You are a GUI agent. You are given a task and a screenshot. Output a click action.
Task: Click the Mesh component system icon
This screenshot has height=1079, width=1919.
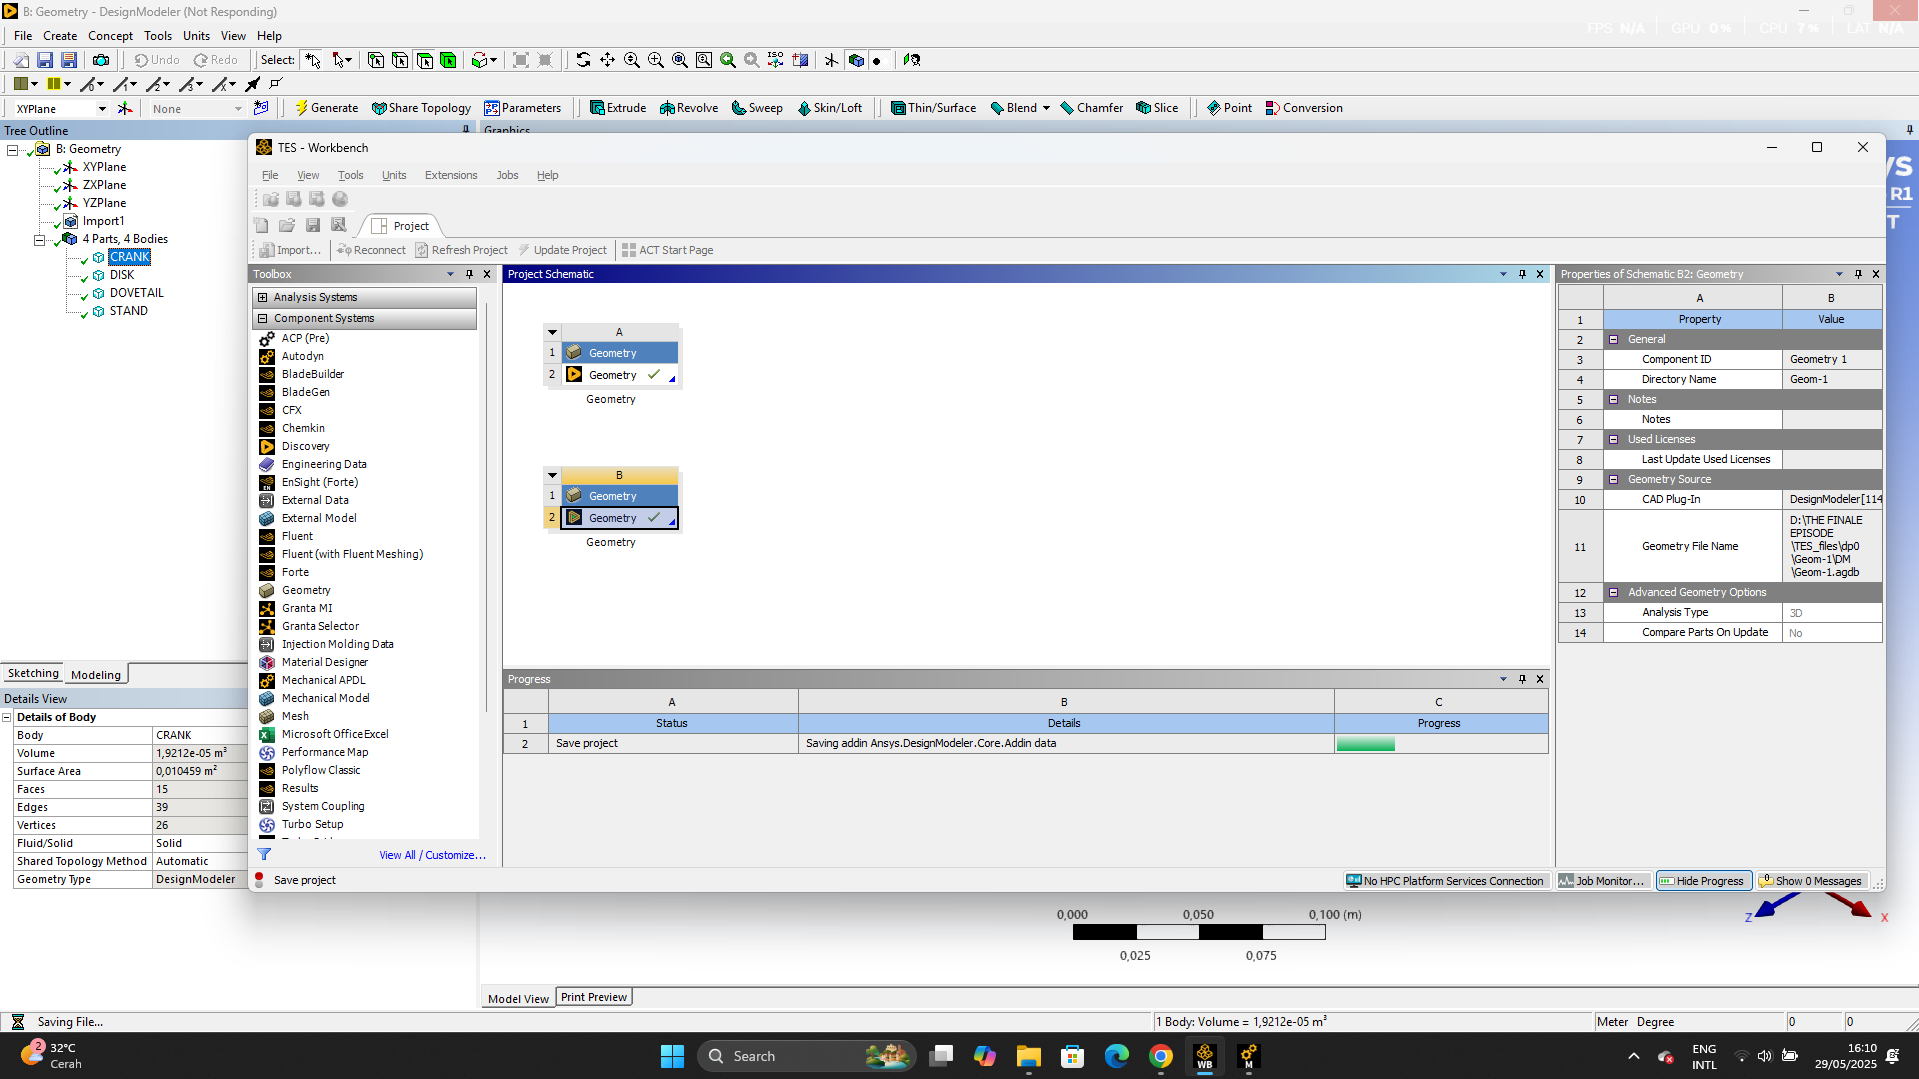(x=267, y=716)
